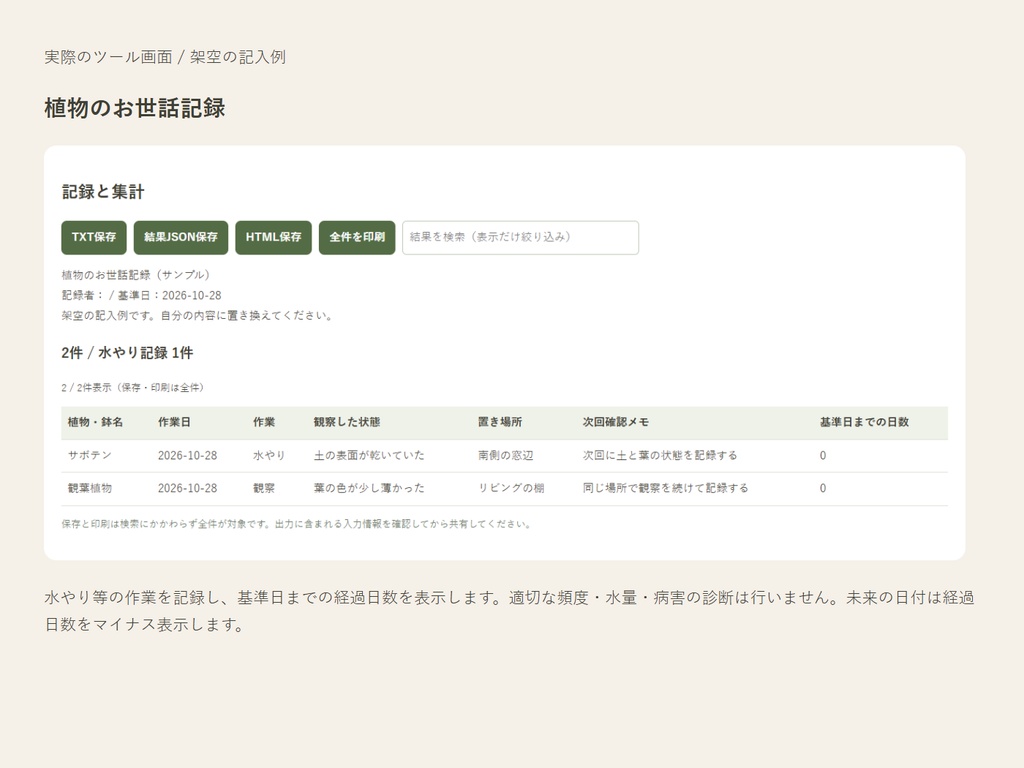The image size is (1024, 768).
Task: Click the date in the 観葉植物 row
Action: [x=187, y=488]
